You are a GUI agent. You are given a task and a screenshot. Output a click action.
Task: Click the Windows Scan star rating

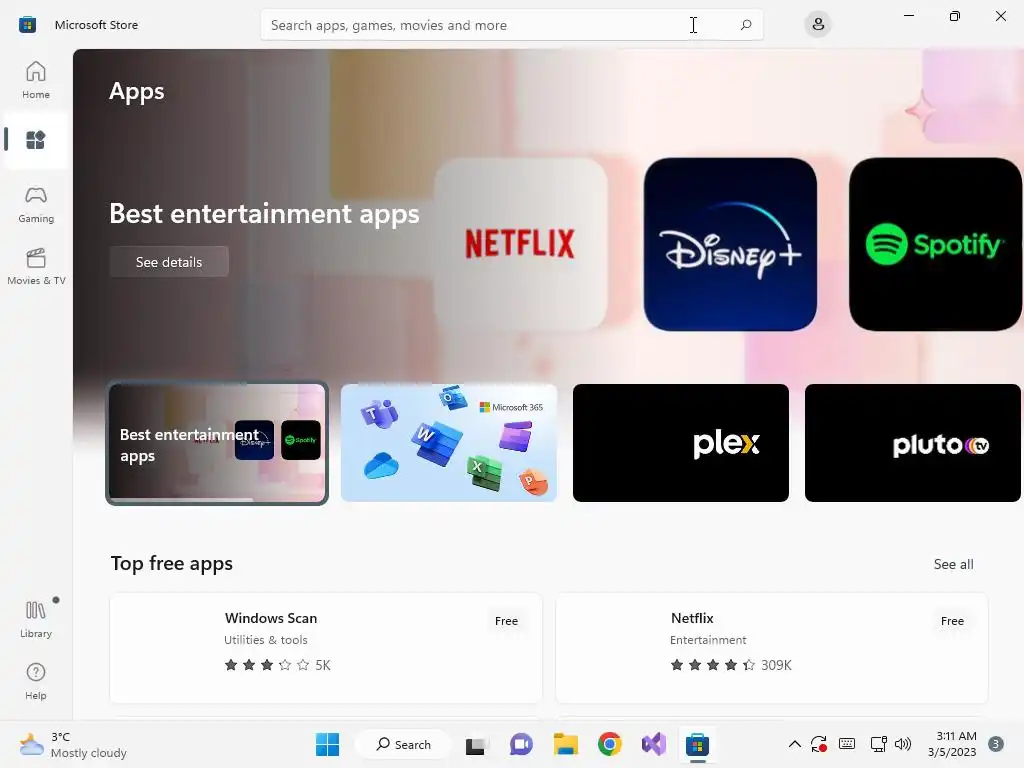(277, 665)
